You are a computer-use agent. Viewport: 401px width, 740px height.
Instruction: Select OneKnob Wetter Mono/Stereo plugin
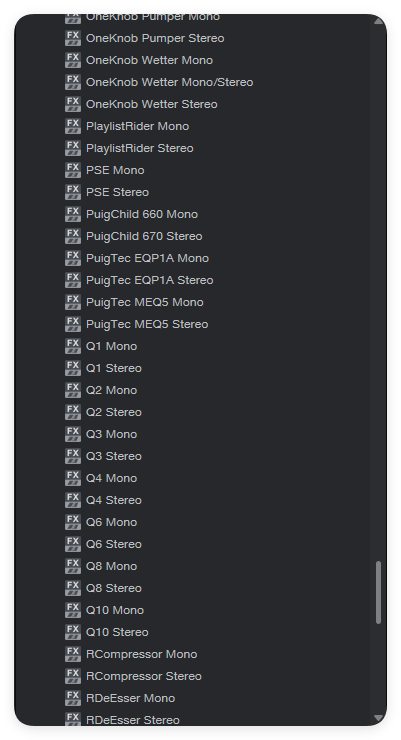point(169,82)
